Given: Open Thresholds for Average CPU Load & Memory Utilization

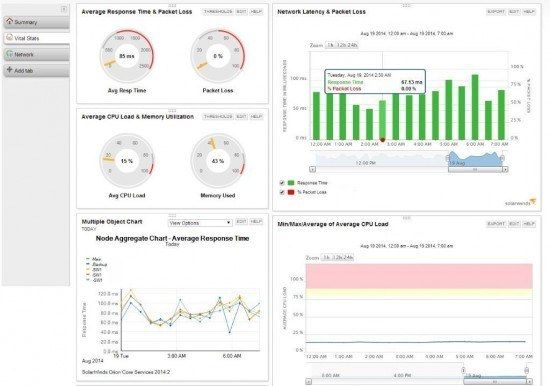Looking at the screenshot, I should (x=218, y=117).
